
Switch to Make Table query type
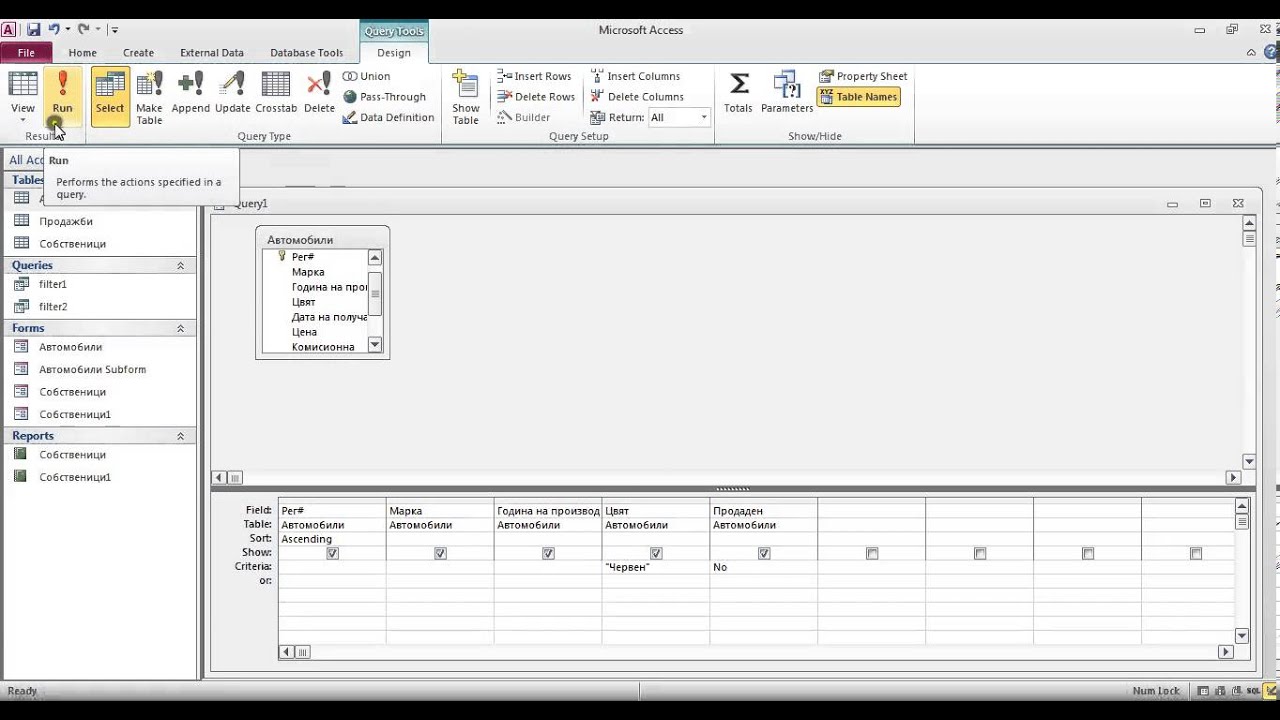(149, 96)
